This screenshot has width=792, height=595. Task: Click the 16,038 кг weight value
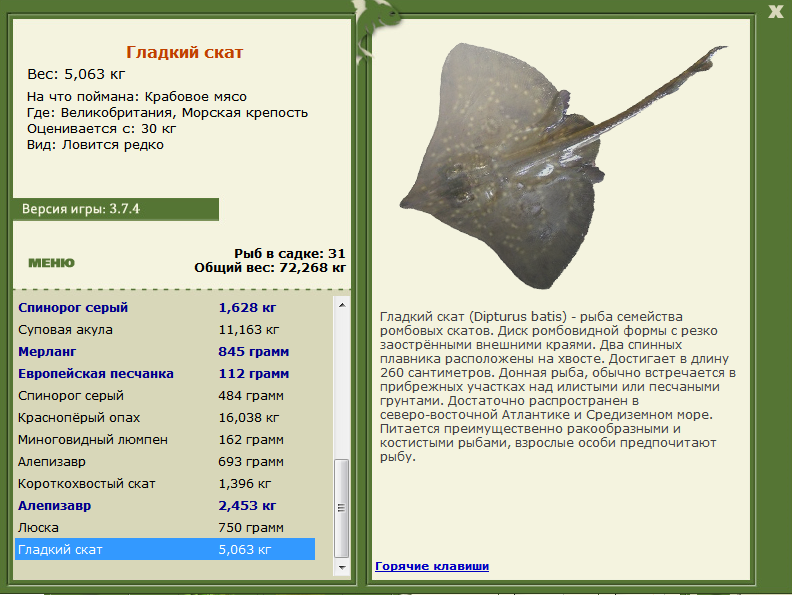point(249,418)
